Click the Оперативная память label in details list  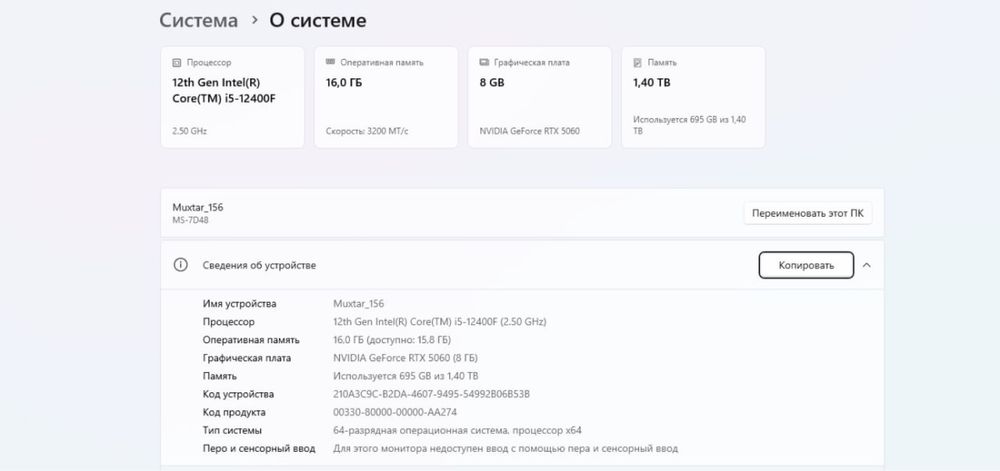pos(251,340)
